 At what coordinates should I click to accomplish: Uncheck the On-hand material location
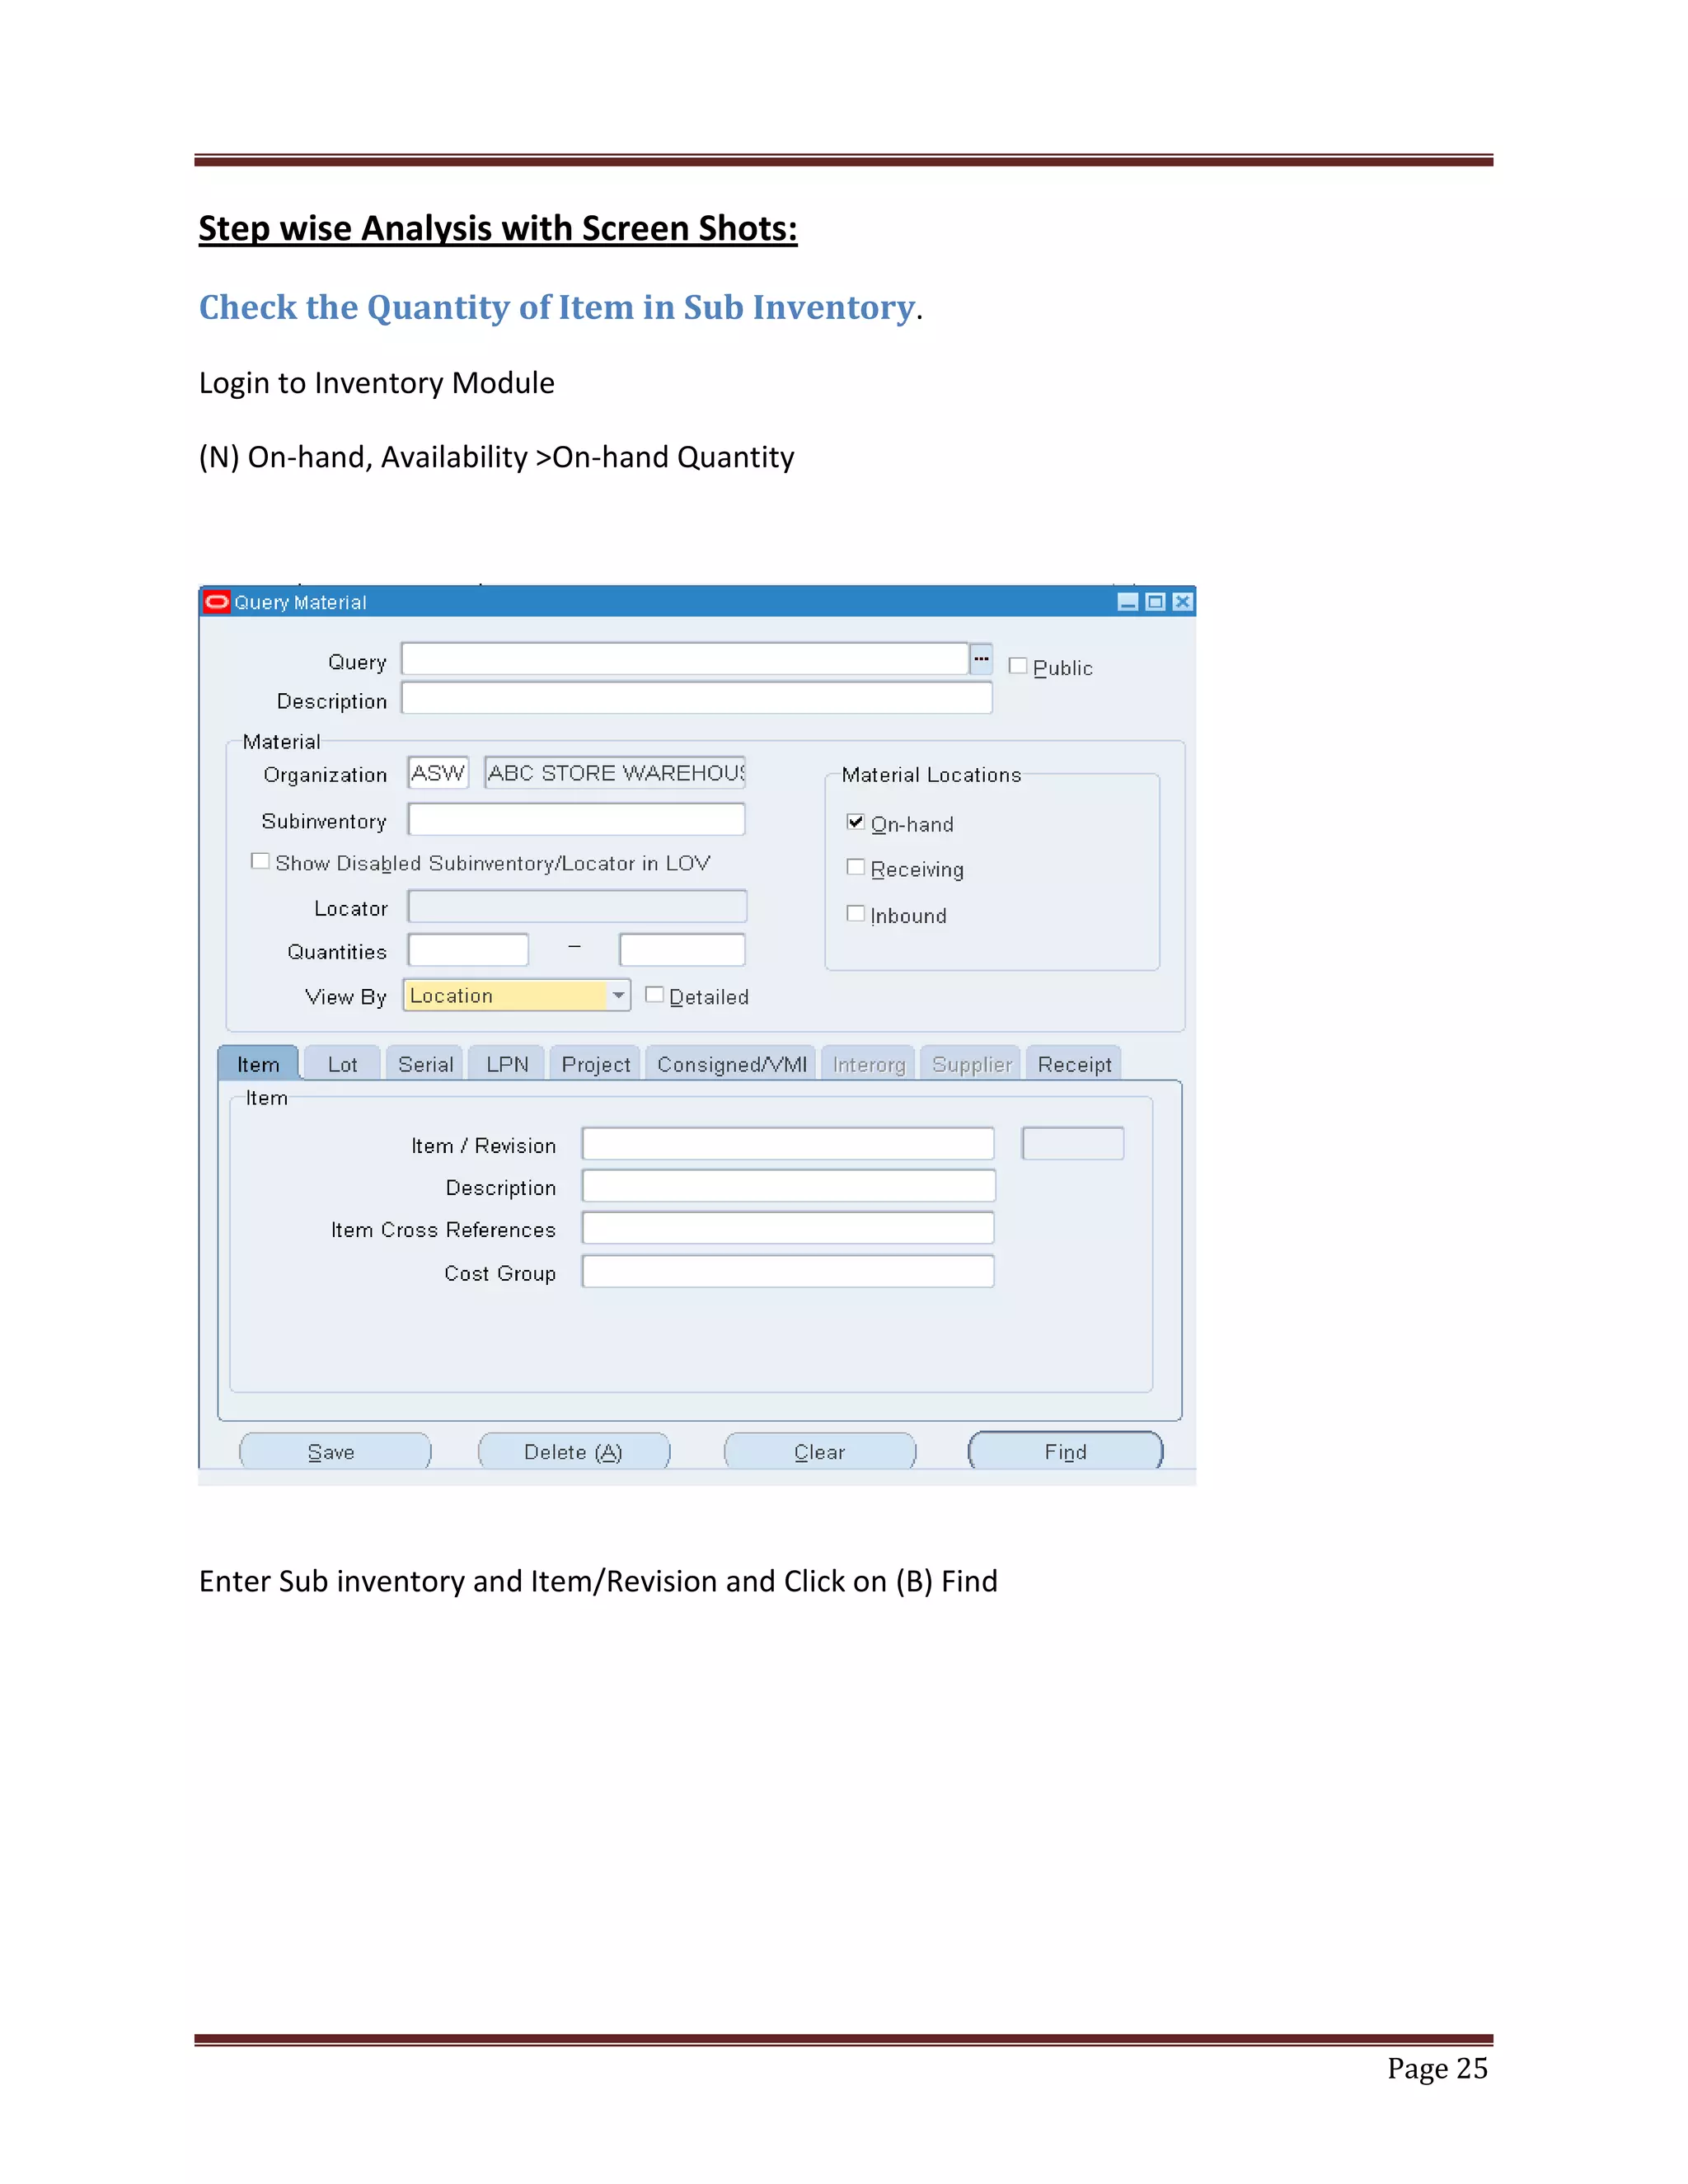click(855, 822)
